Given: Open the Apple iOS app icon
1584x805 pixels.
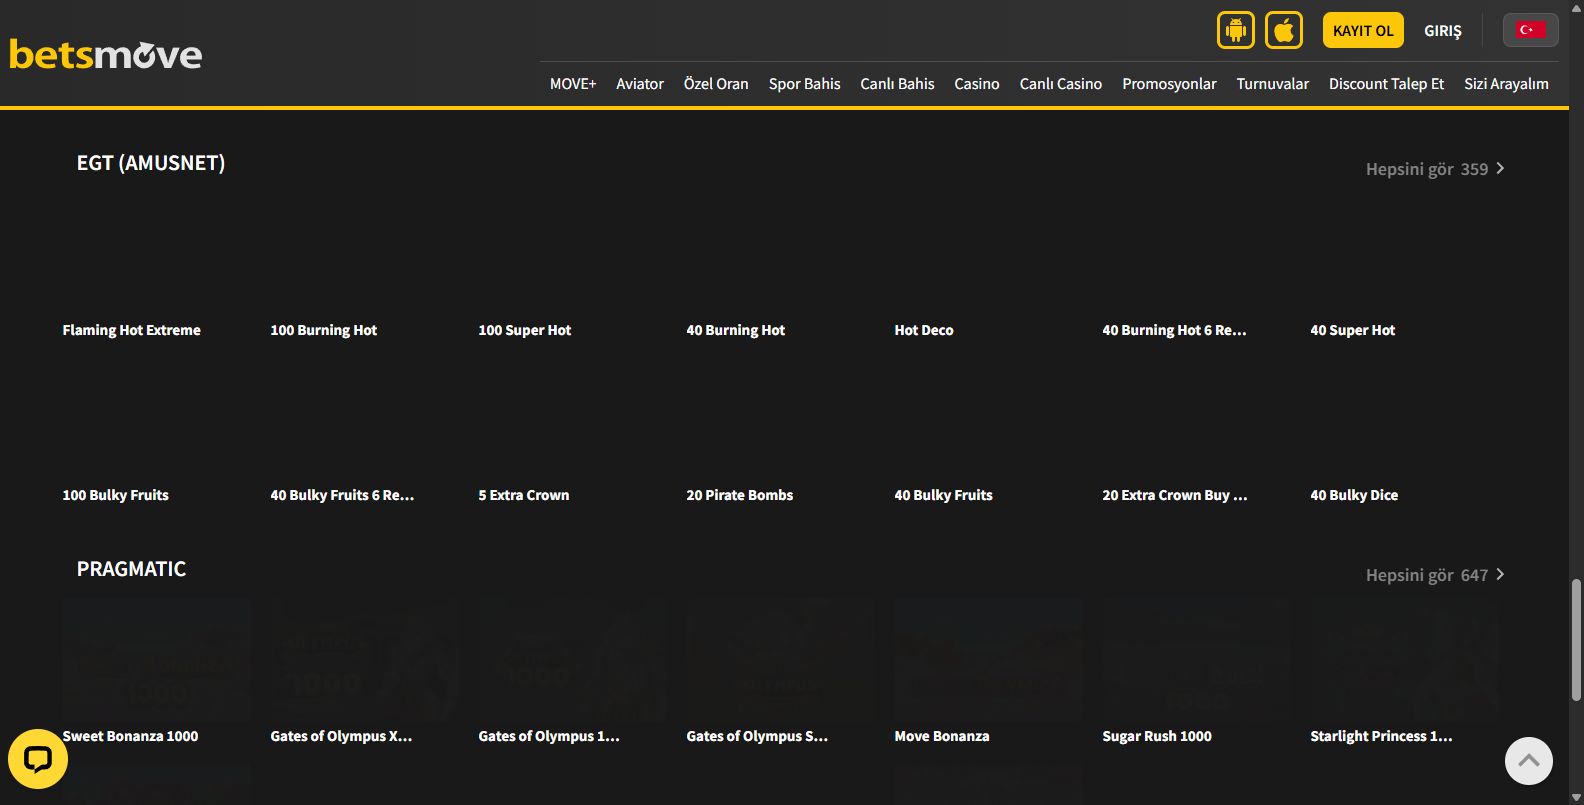Looking at the screenshot, I should 1283,30.
